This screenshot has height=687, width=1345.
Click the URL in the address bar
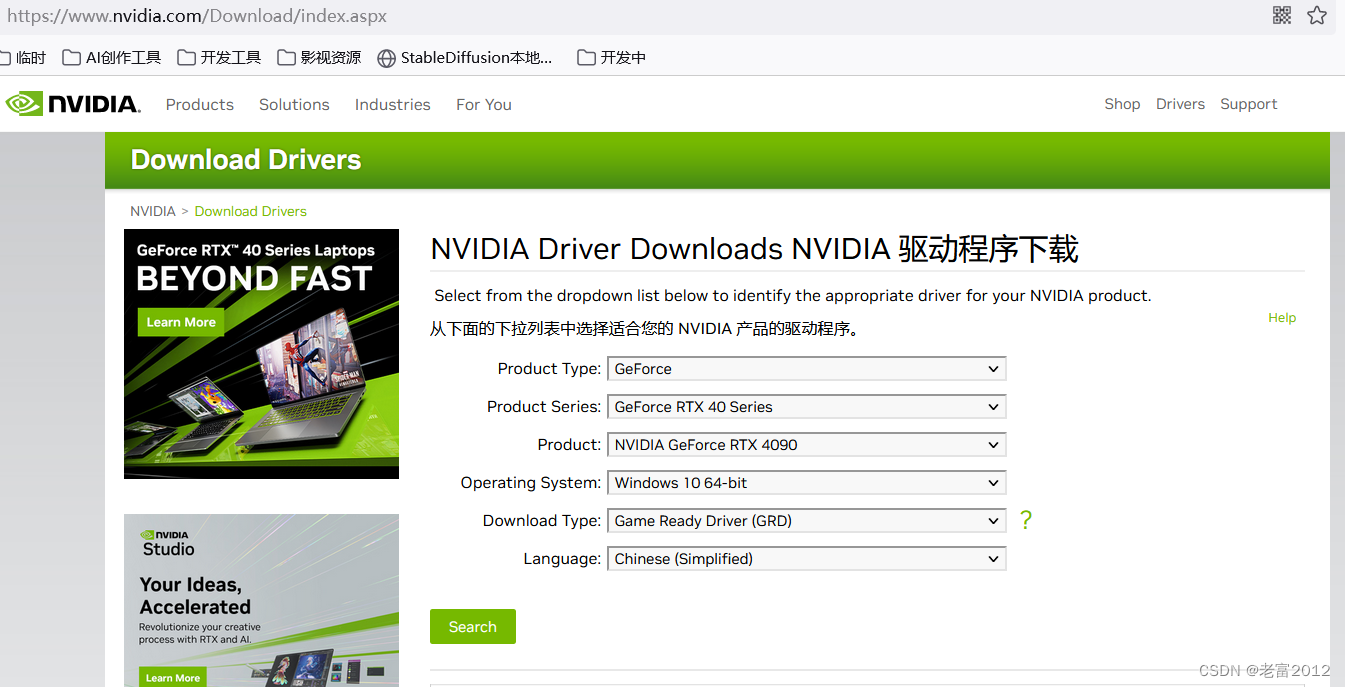point(197,16)
